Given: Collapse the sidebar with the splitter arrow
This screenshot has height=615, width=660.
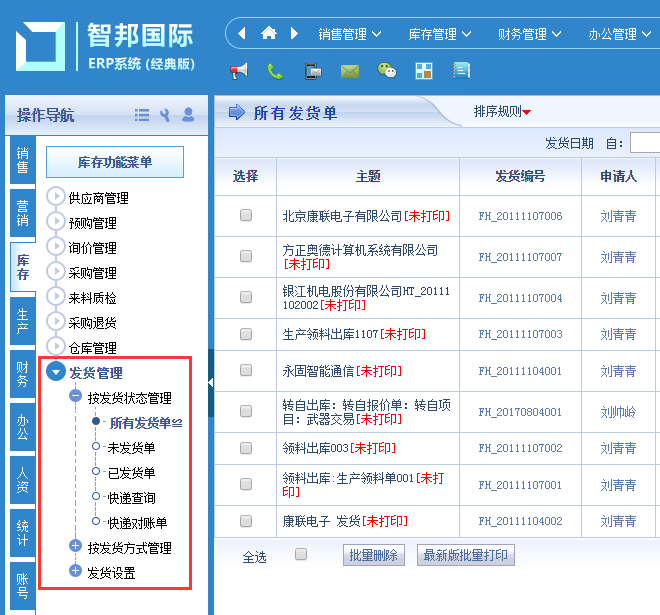Looking at the screenshot, I should [x=211, y=383].
